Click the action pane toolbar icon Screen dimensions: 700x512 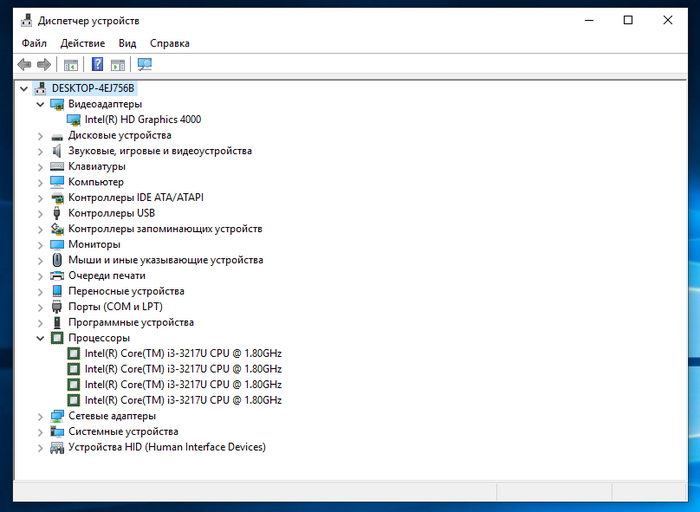point(118,65)
